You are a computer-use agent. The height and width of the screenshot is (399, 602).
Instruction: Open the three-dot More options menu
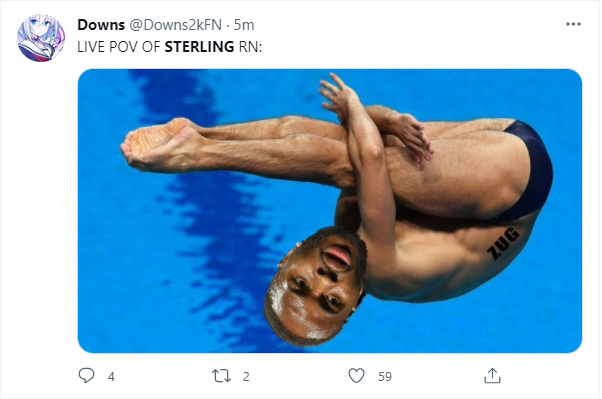point(573,24)
